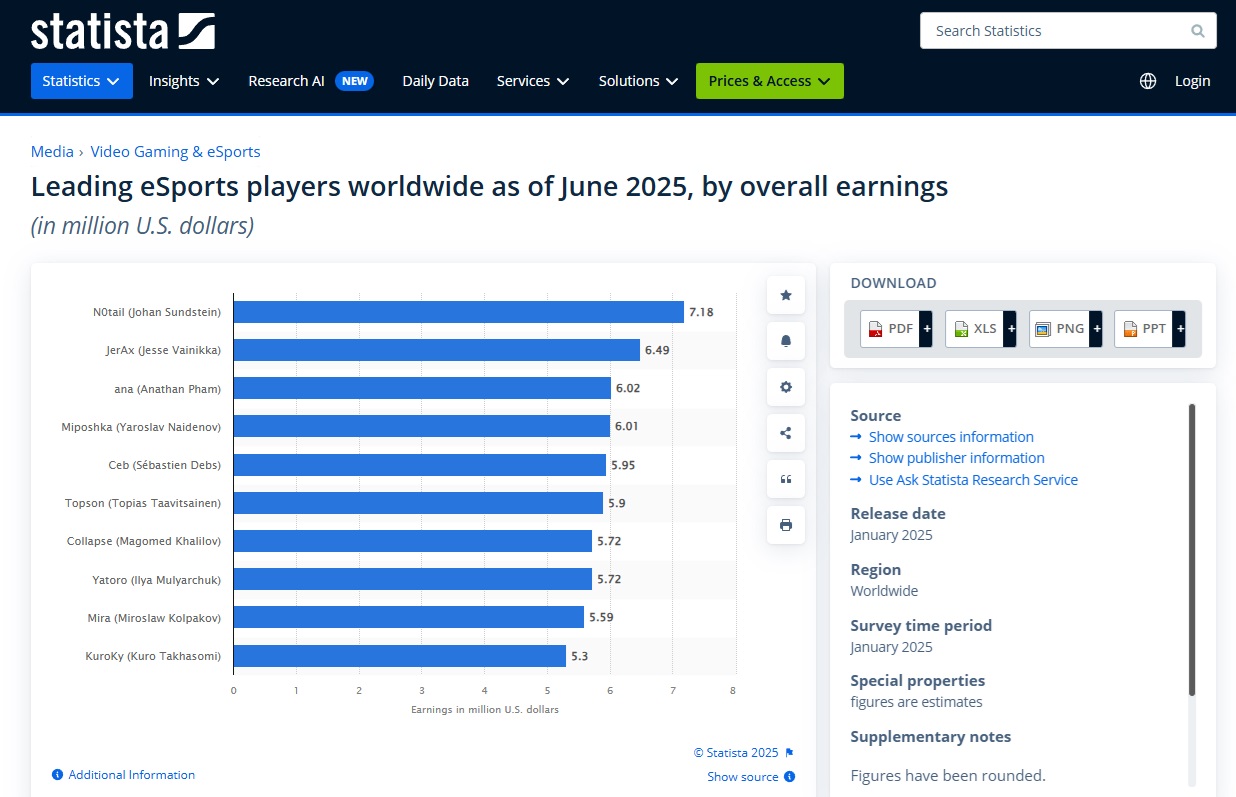Click the XLS file icon
Screen dimensions: 1236x797
[960, 329]
